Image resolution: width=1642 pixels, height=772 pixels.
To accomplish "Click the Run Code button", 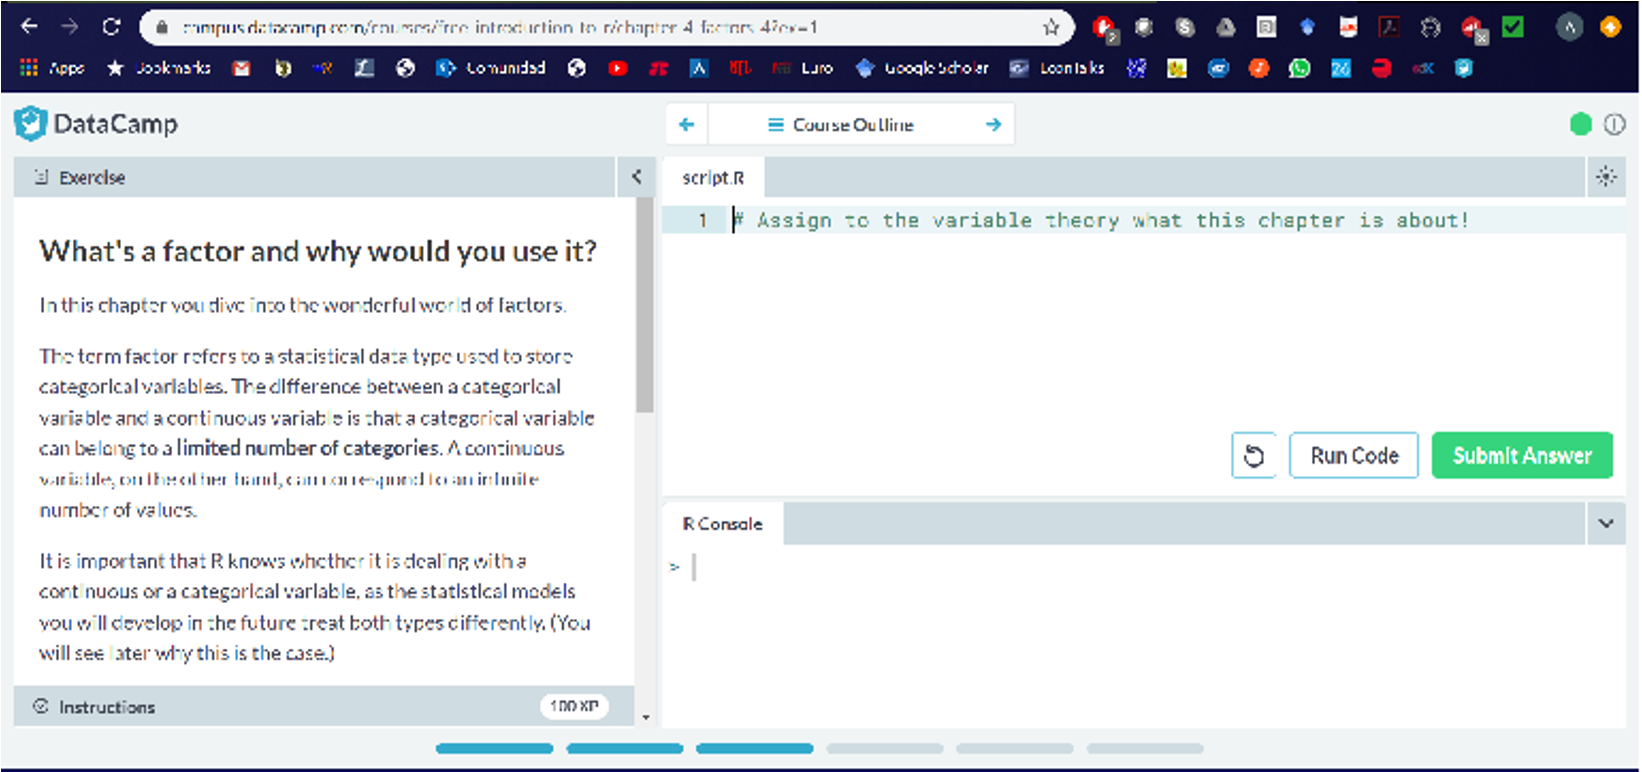I will [x=1354, y=456].
